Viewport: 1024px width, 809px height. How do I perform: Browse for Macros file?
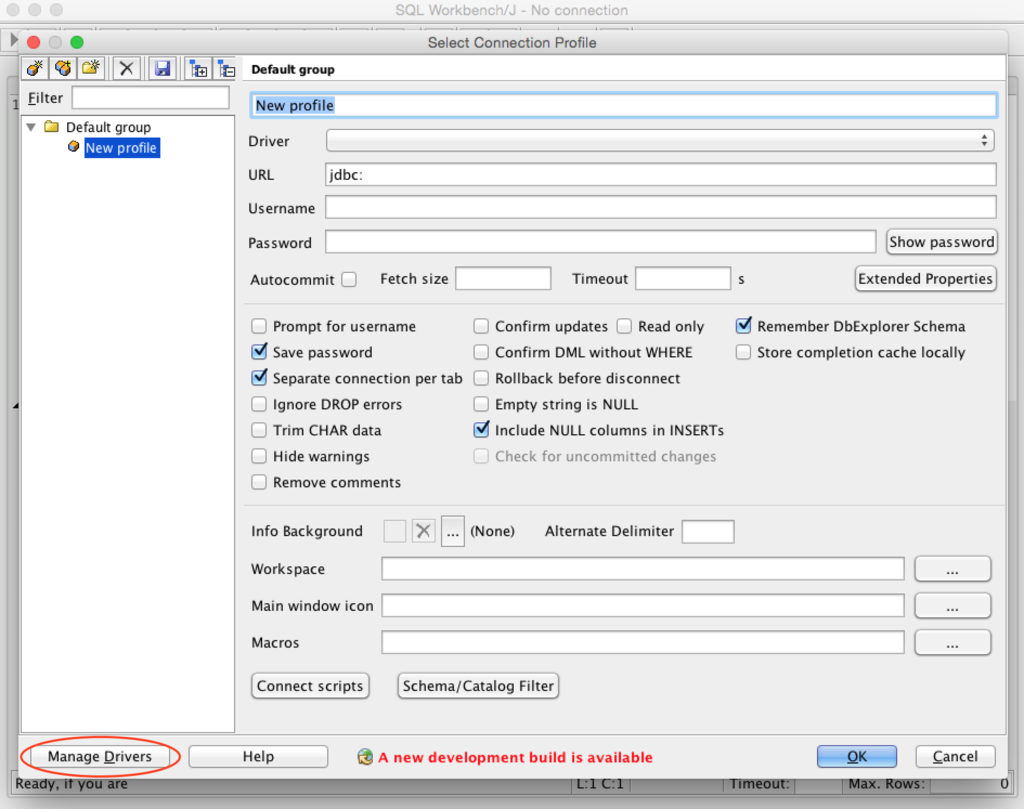[x=953, y=642]
